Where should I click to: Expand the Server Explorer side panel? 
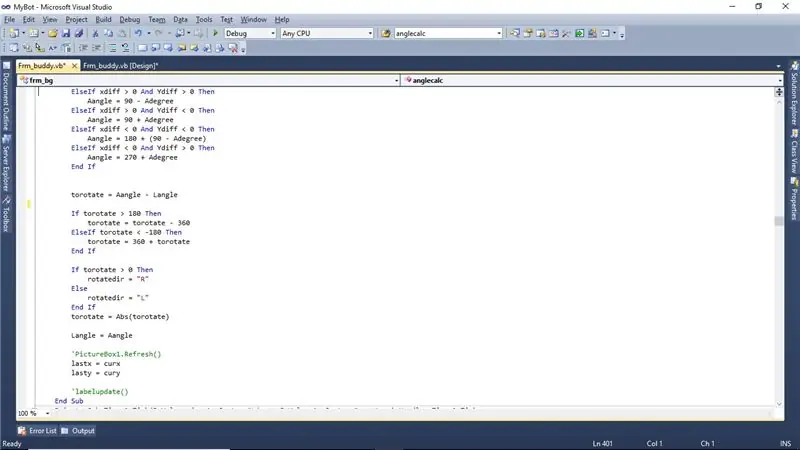[x=6, y=163]
